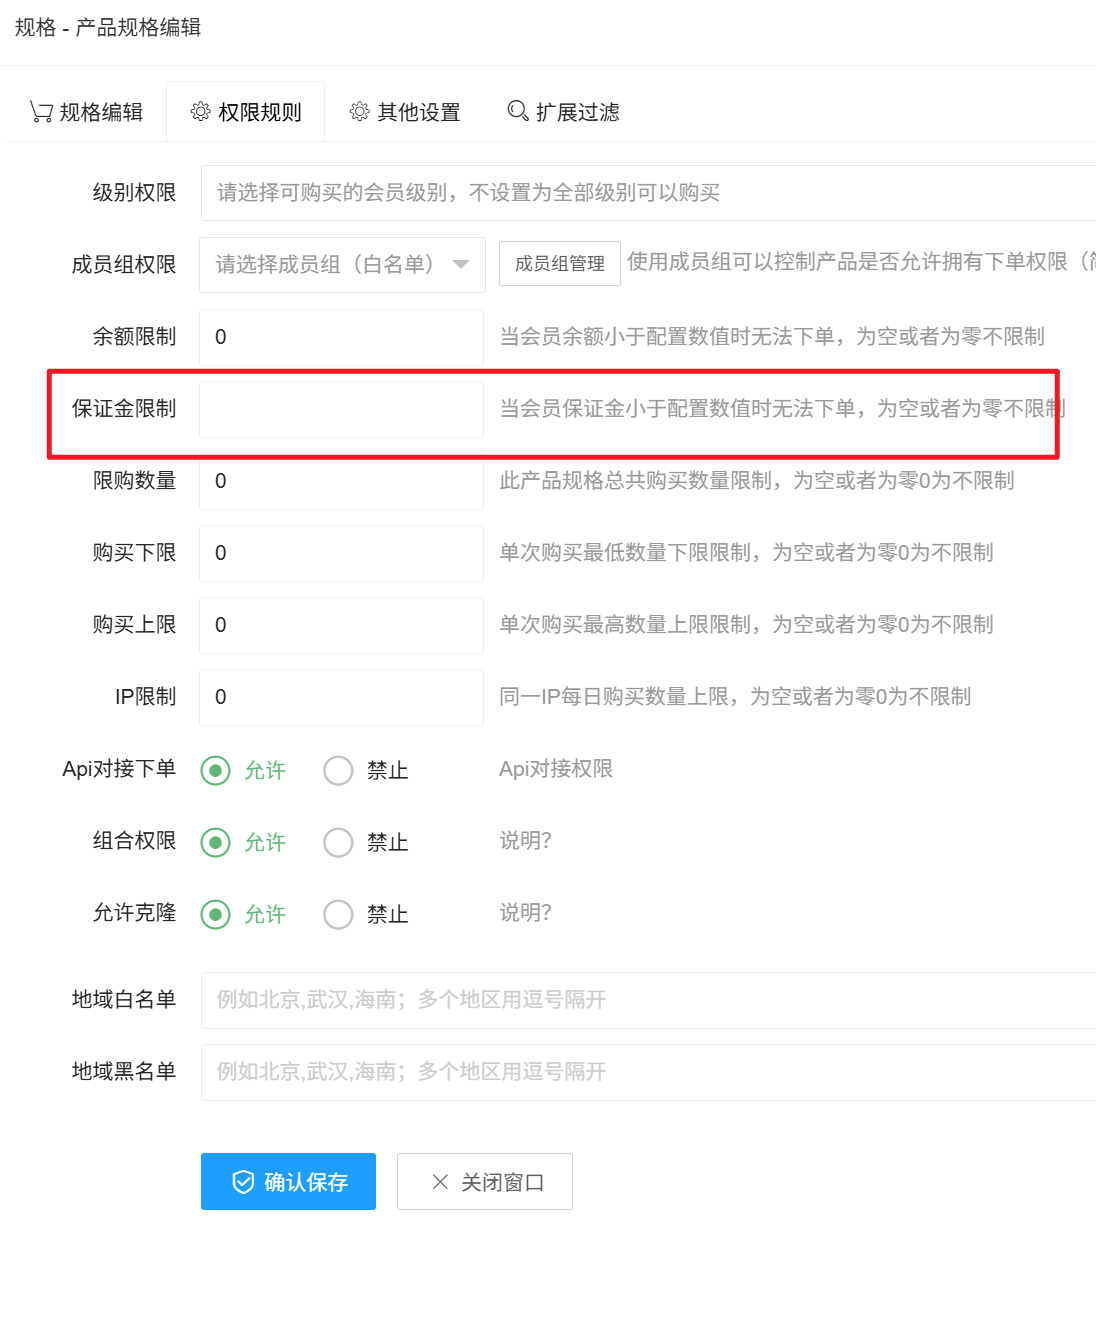Click the gear icon beside 其他设置
This screenshot has height=1327, width=1096.
coord(359,111)
